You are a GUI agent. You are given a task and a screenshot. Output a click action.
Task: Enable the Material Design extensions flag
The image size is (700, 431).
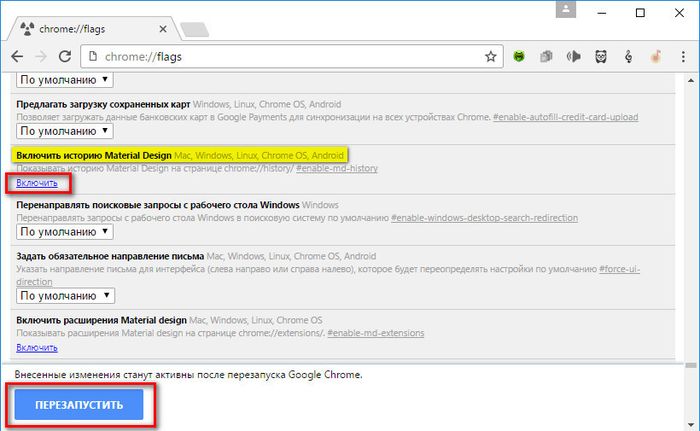[37, 347]
